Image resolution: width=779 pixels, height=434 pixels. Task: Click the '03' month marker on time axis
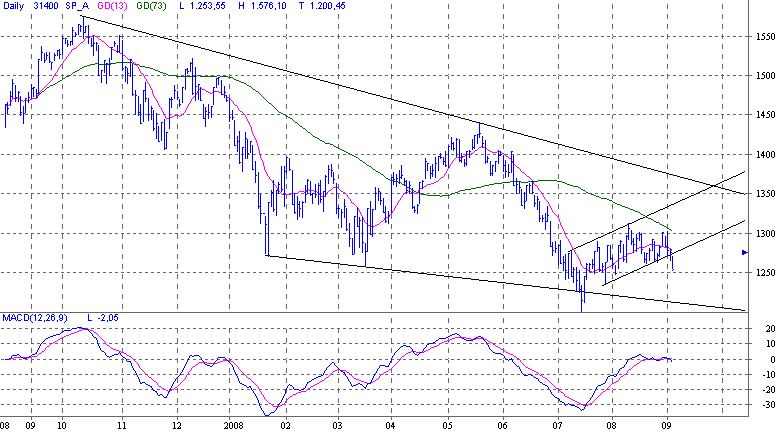338,426
